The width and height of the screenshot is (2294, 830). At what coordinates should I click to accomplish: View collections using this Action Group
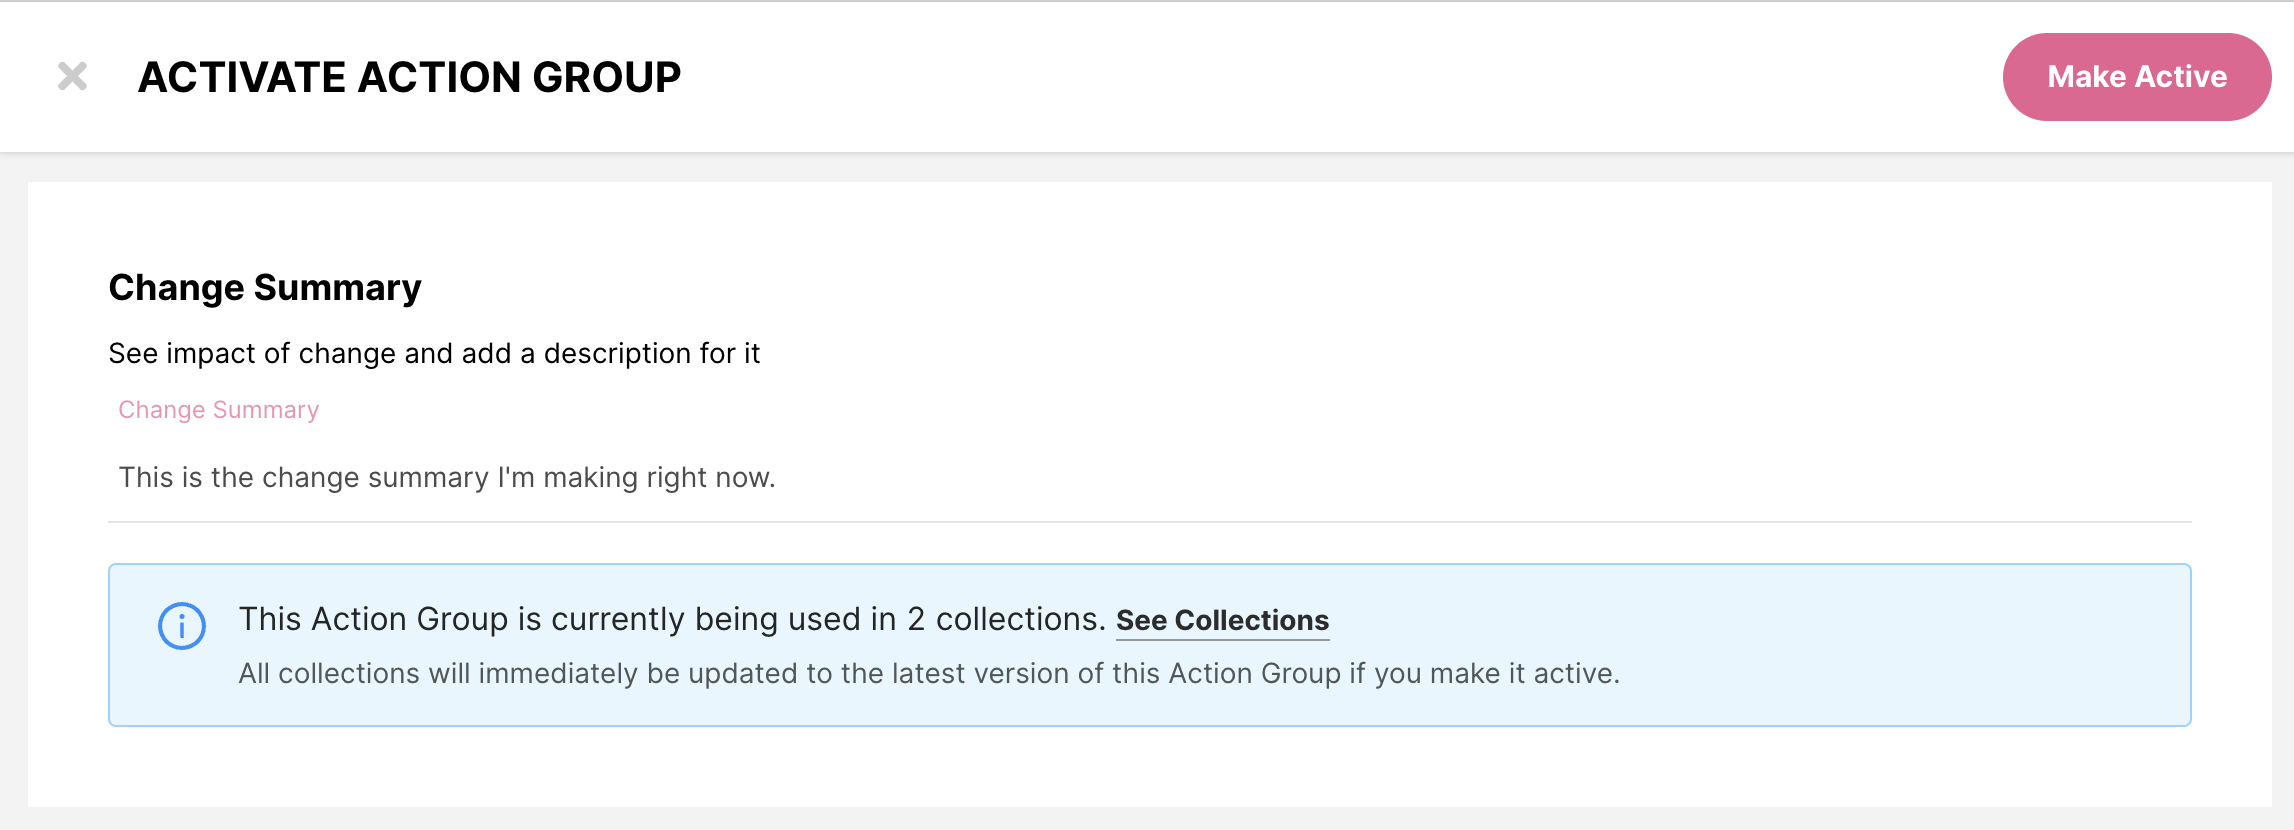coord(1222,620)
